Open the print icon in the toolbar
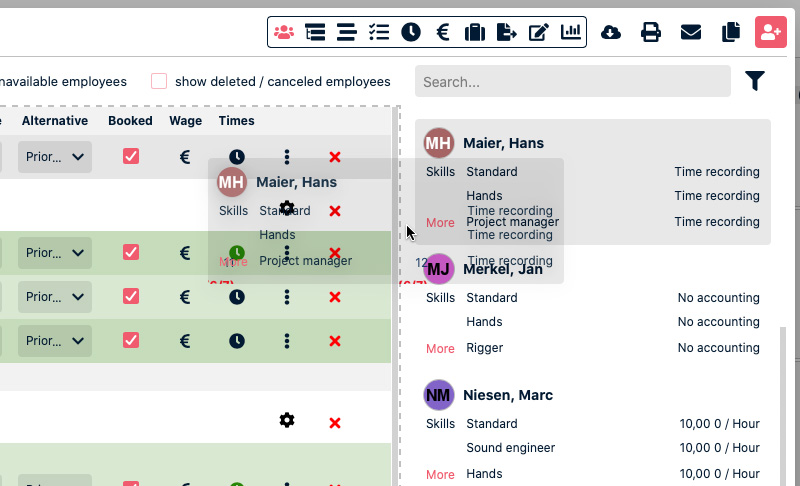The width and height of the screenshot is (800, 486). (x=651, y=32)
